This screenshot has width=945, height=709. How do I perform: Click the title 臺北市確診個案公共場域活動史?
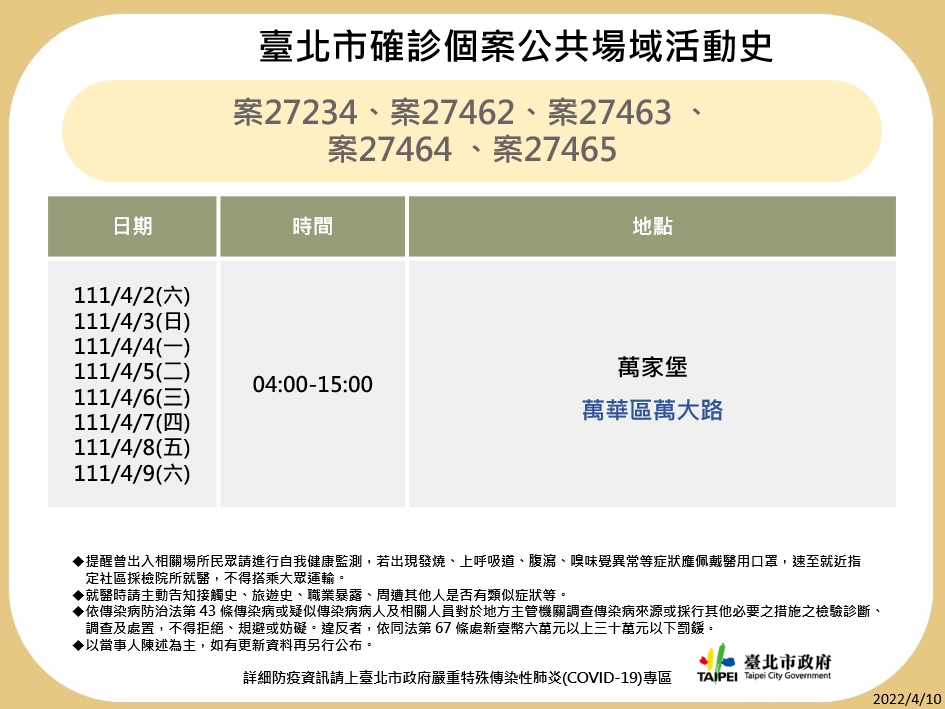tap(516, 45)
